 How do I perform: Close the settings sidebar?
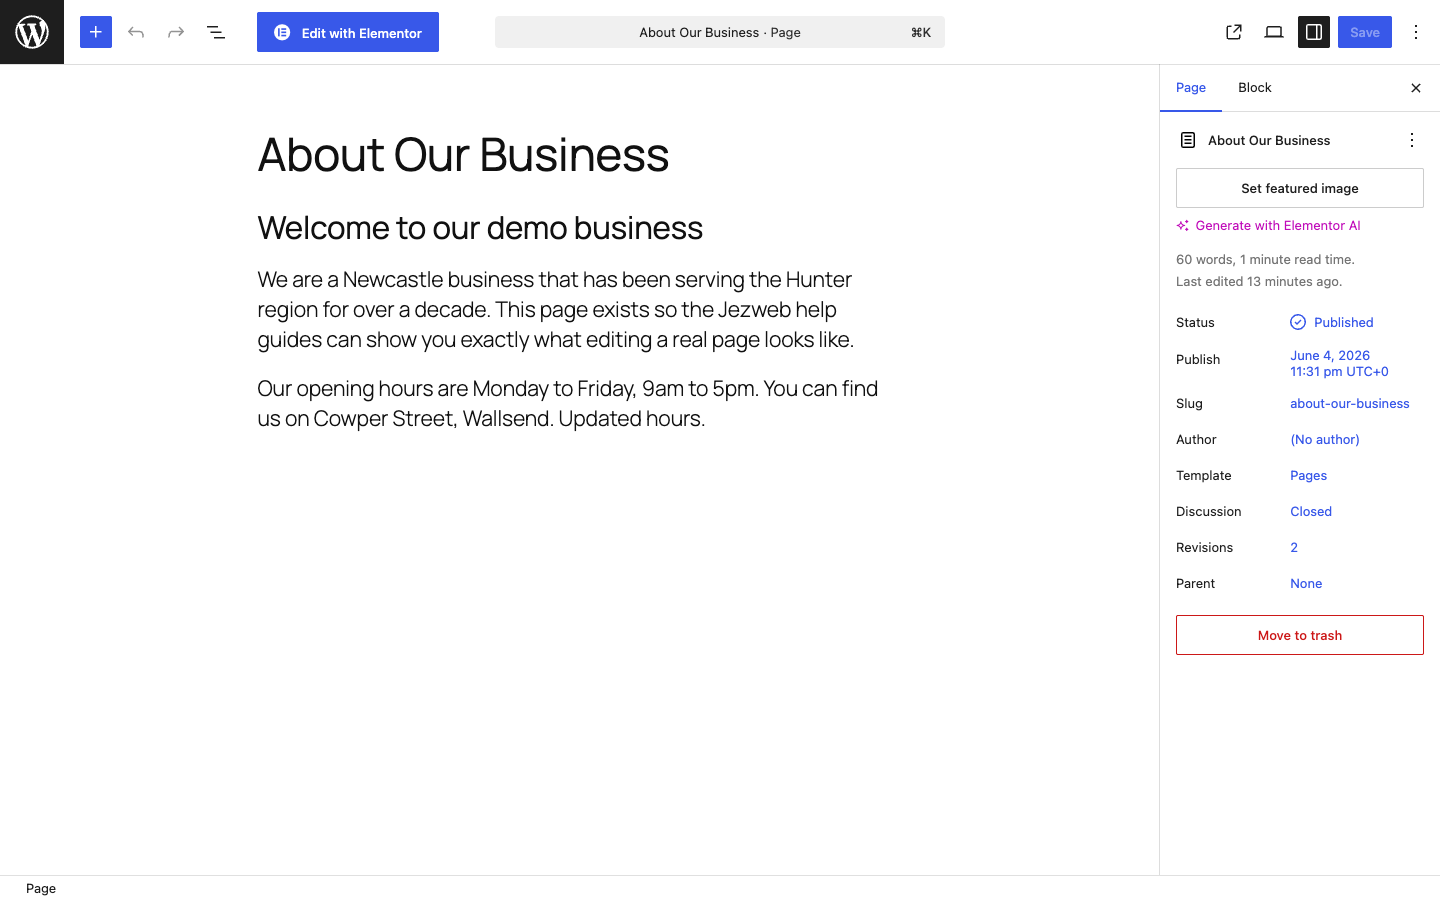point(1416,88)
